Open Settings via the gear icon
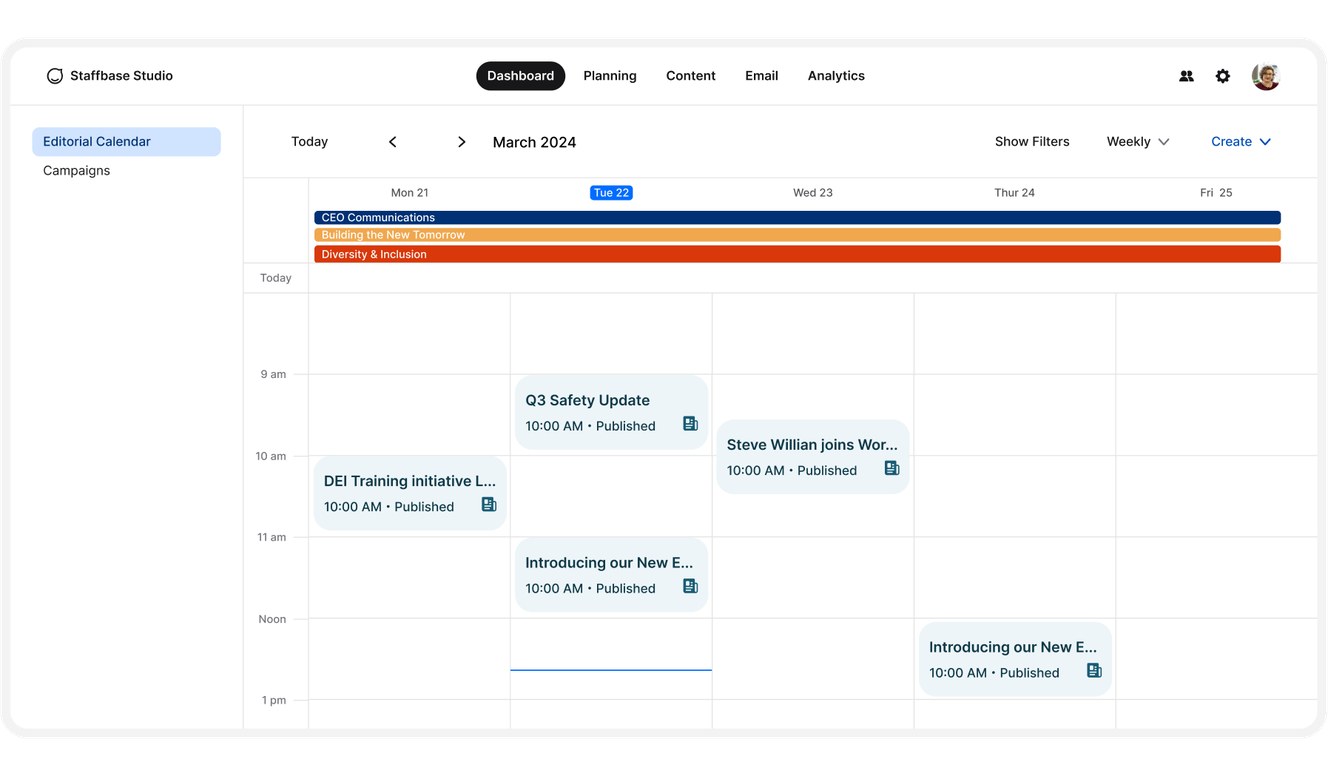1328x776 pixels. click(x=1222, y=75)
